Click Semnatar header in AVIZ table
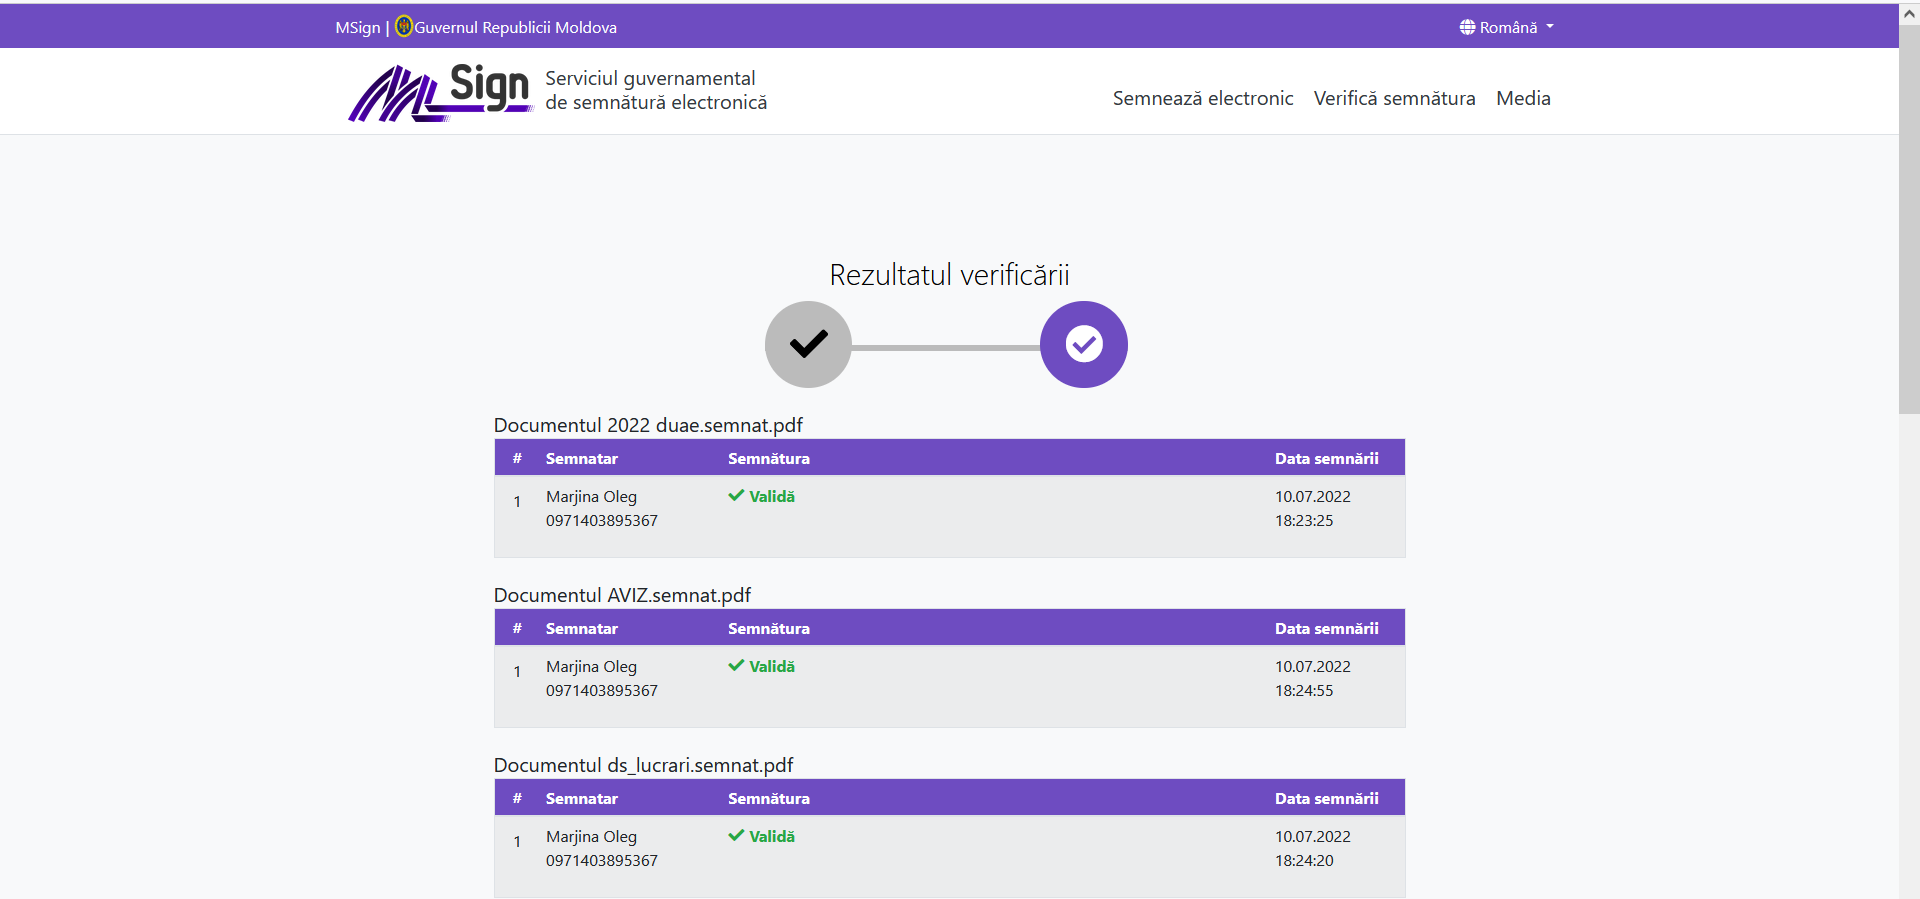Viewport: 1920px width, 899px height. click(x=581, y=629)
